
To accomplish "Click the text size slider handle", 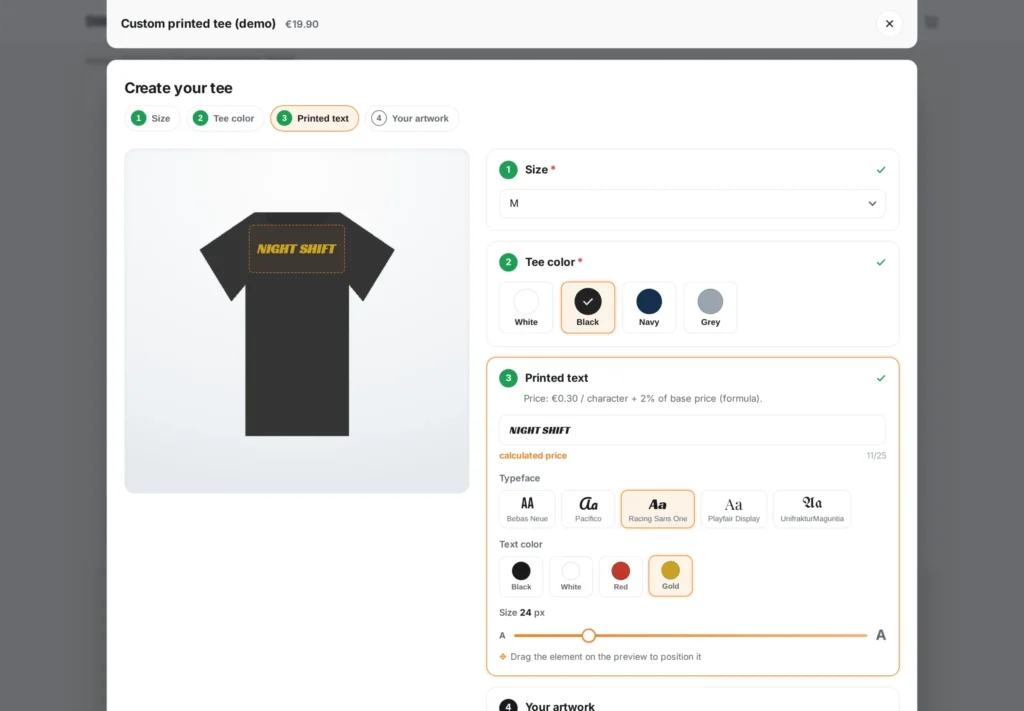I will click(x=588, y=635).
